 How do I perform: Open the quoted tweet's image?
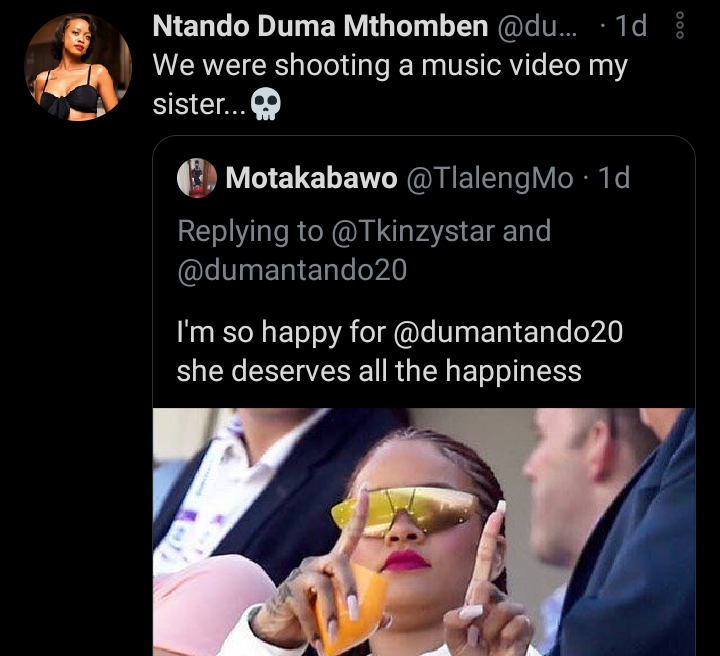coord(423,531)
